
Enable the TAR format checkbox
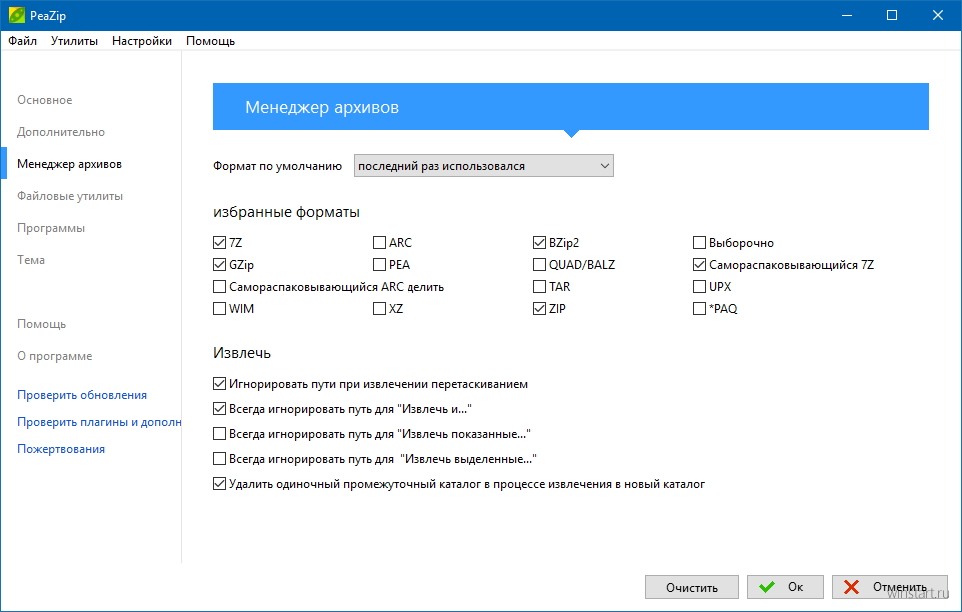[x=539, y=287]
